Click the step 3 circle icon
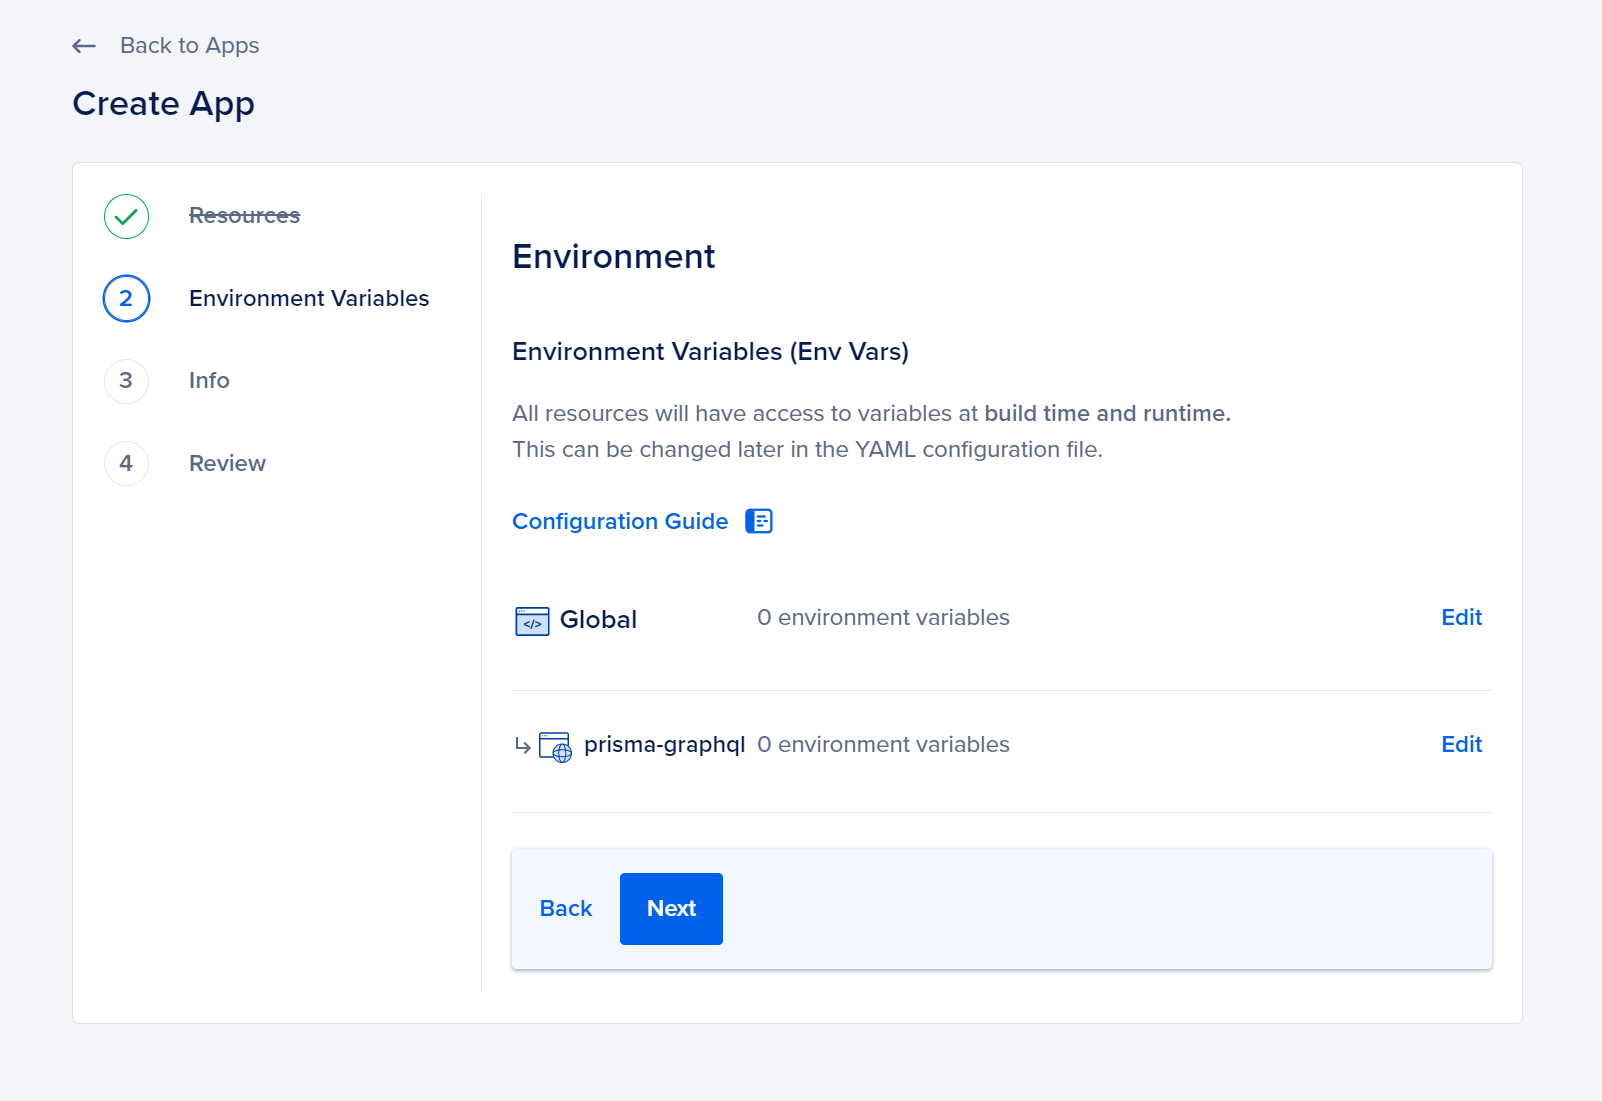 click(126, 381)
